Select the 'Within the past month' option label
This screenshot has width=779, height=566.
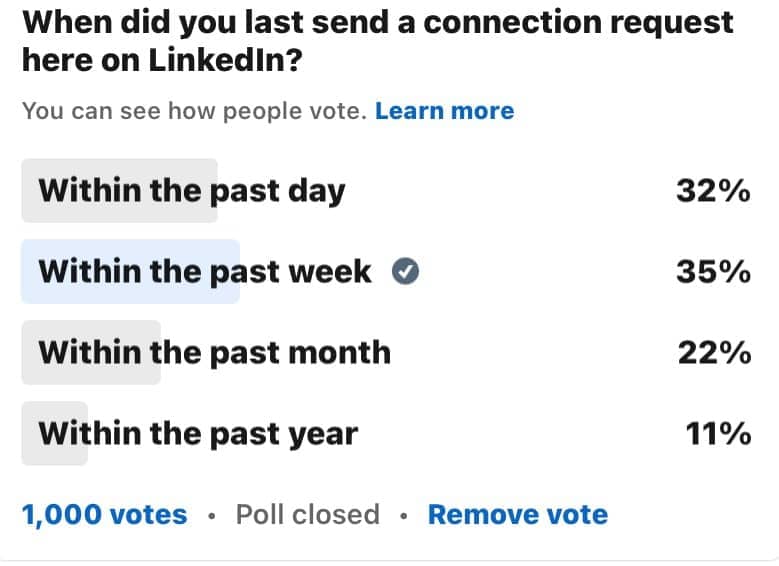tap(215, 353)
